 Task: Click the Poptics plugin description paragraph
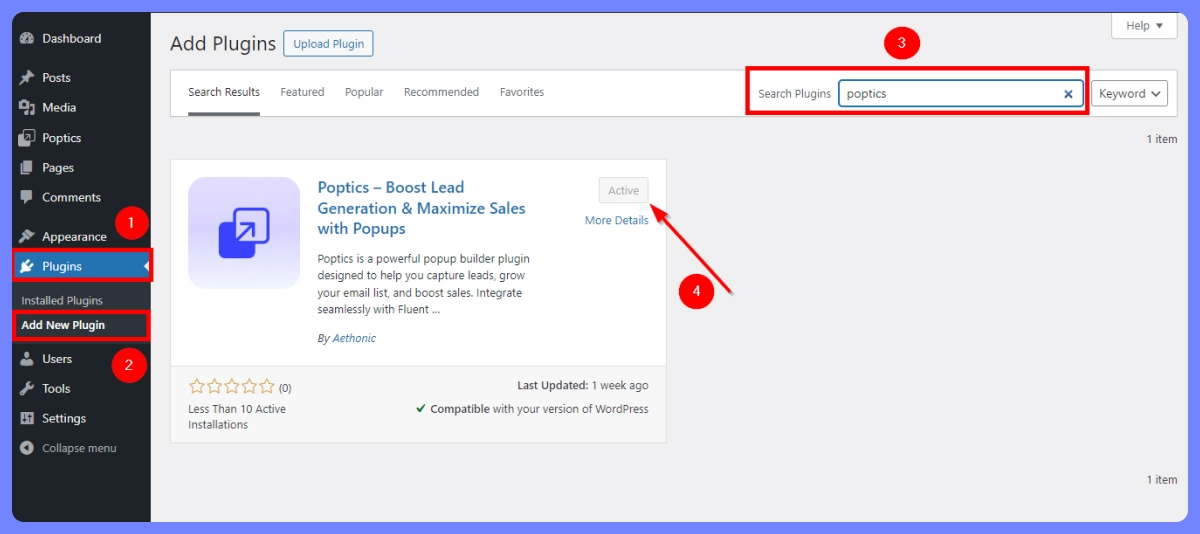pos(424,284)
